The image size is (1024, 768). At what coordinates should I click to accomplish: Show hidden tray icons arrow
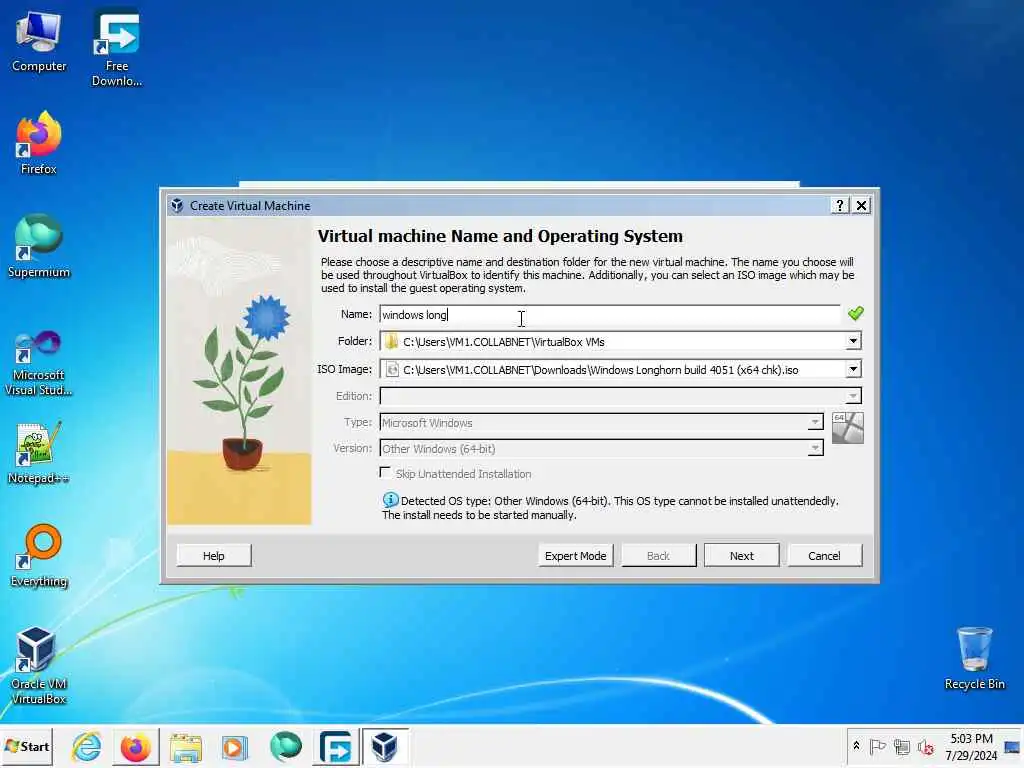(856, 746)
